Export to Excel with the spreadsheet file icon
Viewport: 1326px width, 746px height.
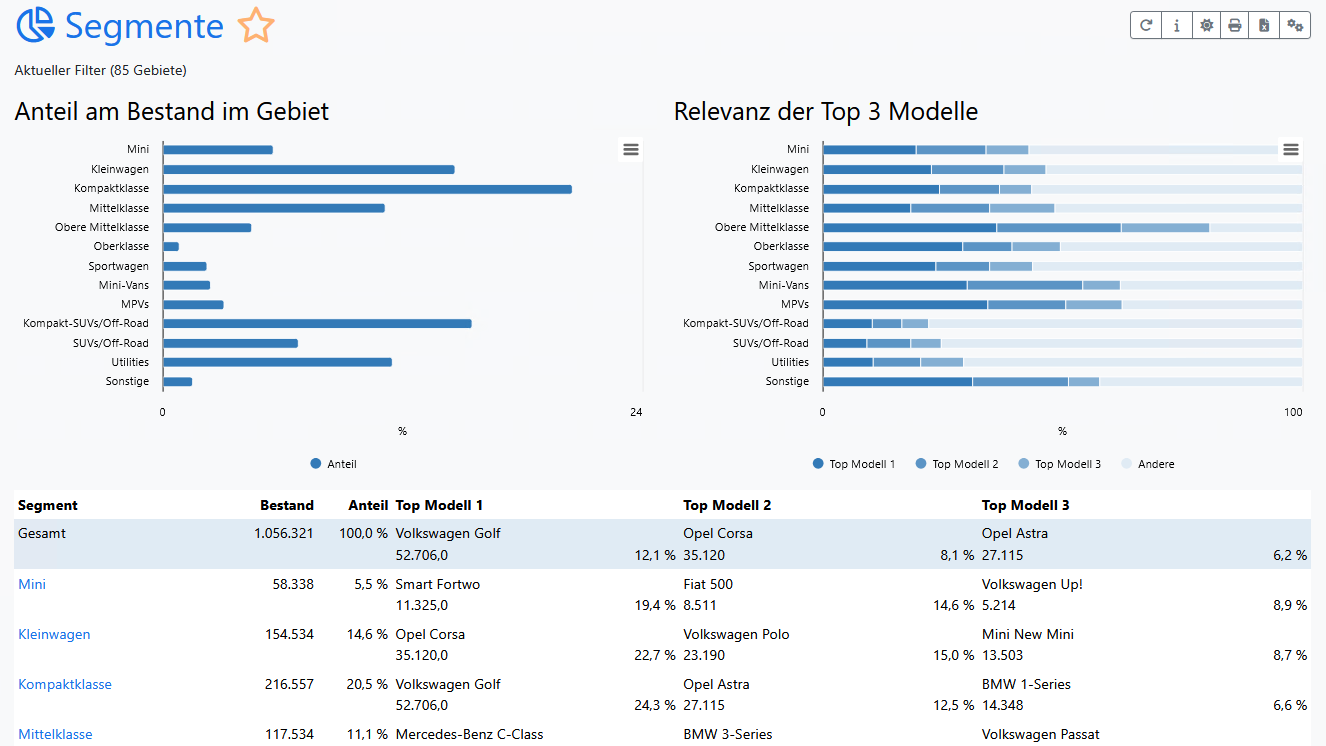pos(1264,25)
